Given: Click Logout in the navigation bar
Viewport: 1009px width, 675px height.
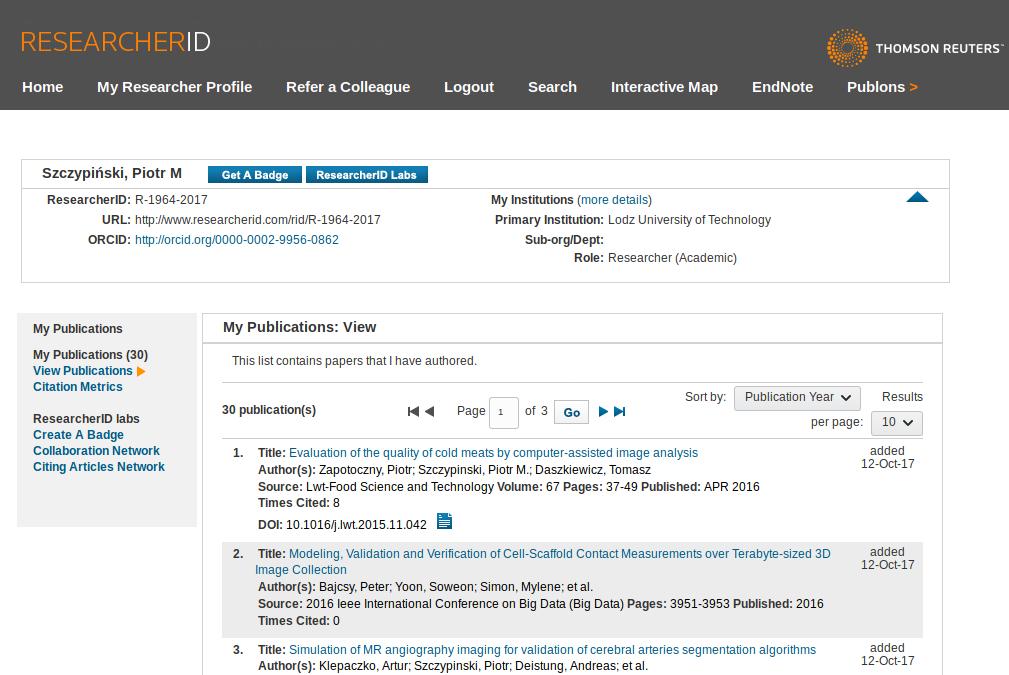Looking at the screenshot, I should (469, 87).
